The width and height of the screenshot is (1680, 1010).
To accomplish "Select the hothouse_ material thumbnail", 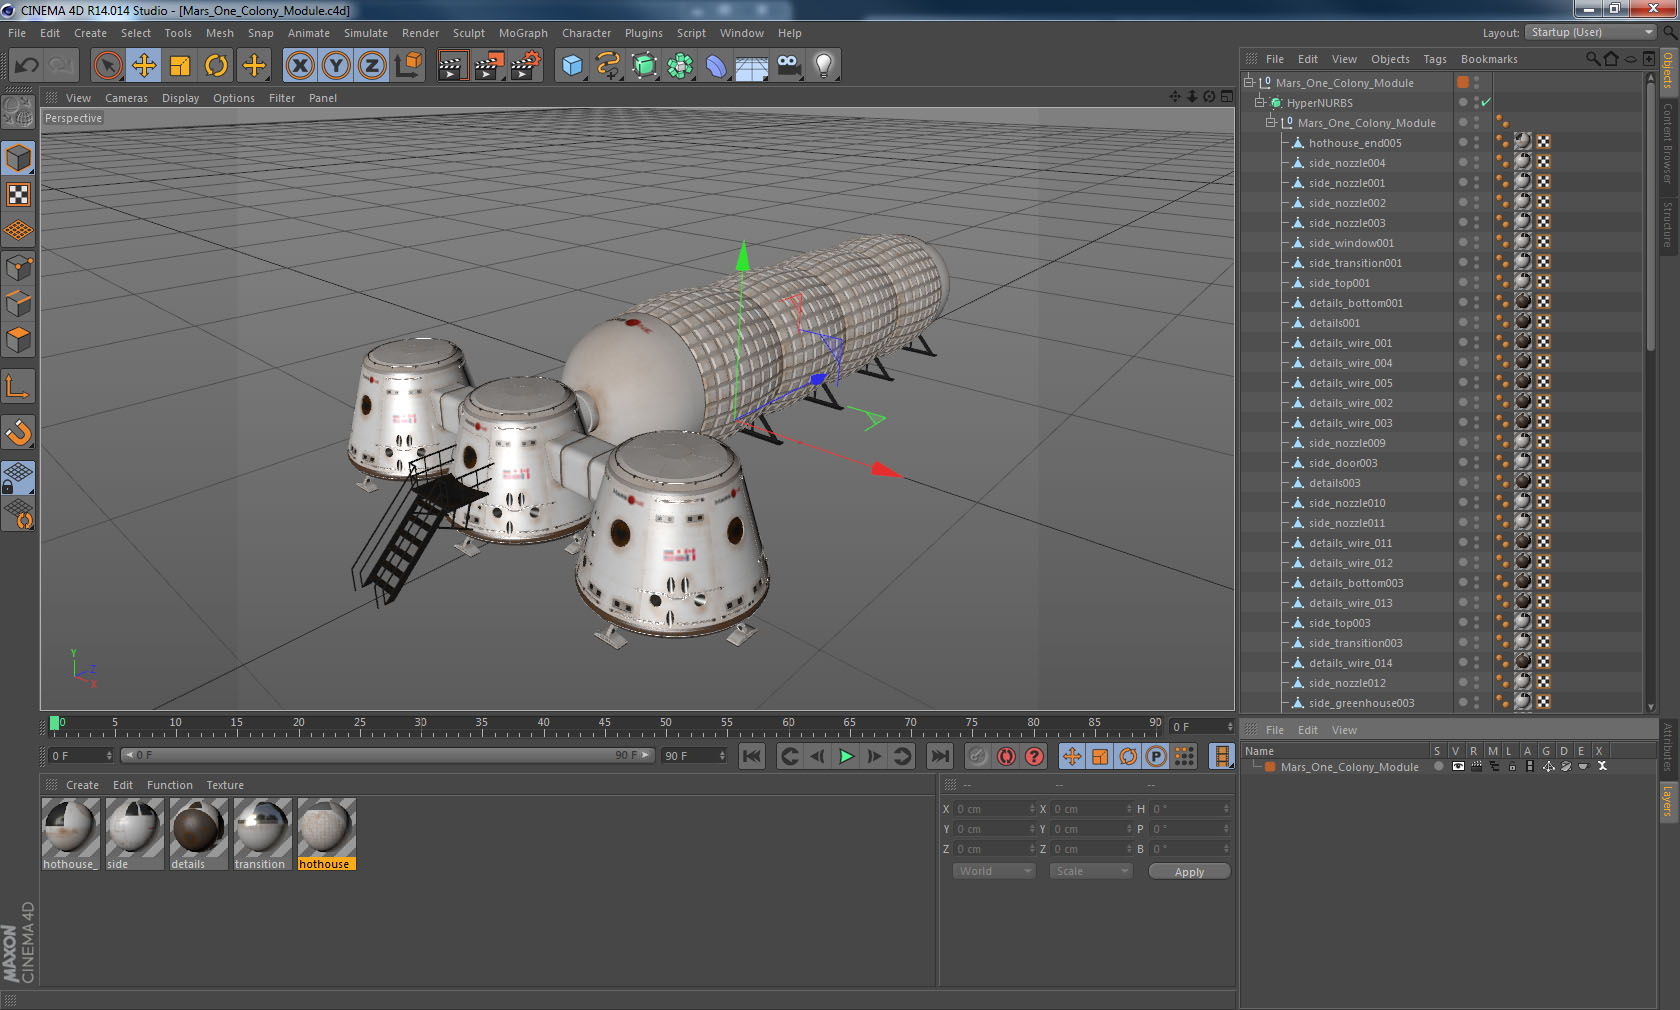I will click(x=70, y=833).
